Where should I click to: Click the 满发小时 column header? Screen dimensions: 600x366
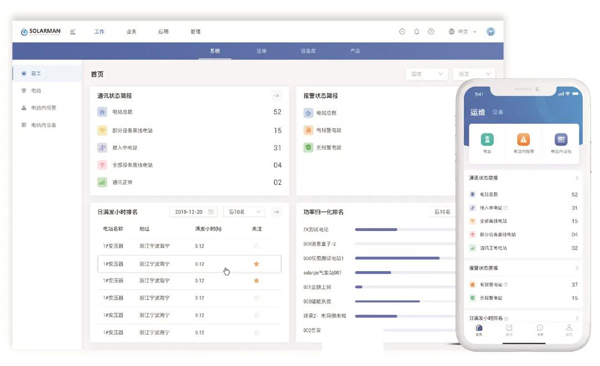pyautogui.click(x=208, y=229)
